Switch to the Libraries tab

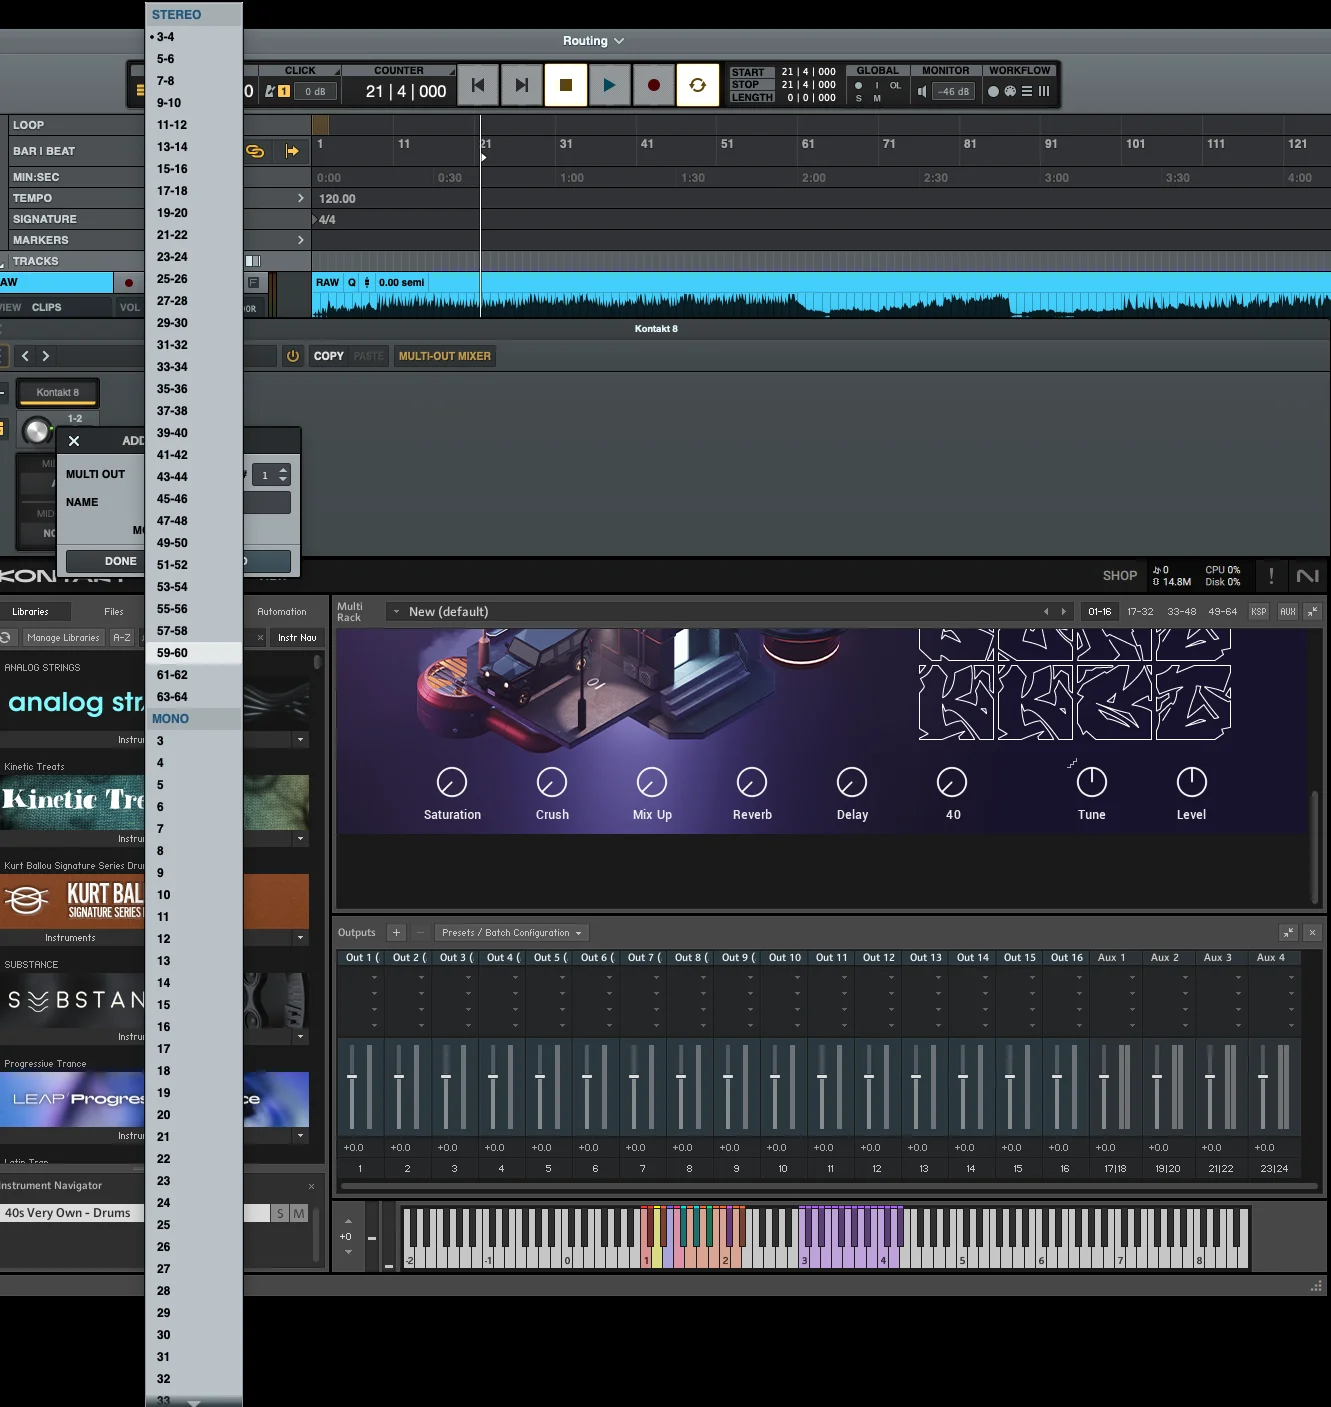(x=31, y=611)
